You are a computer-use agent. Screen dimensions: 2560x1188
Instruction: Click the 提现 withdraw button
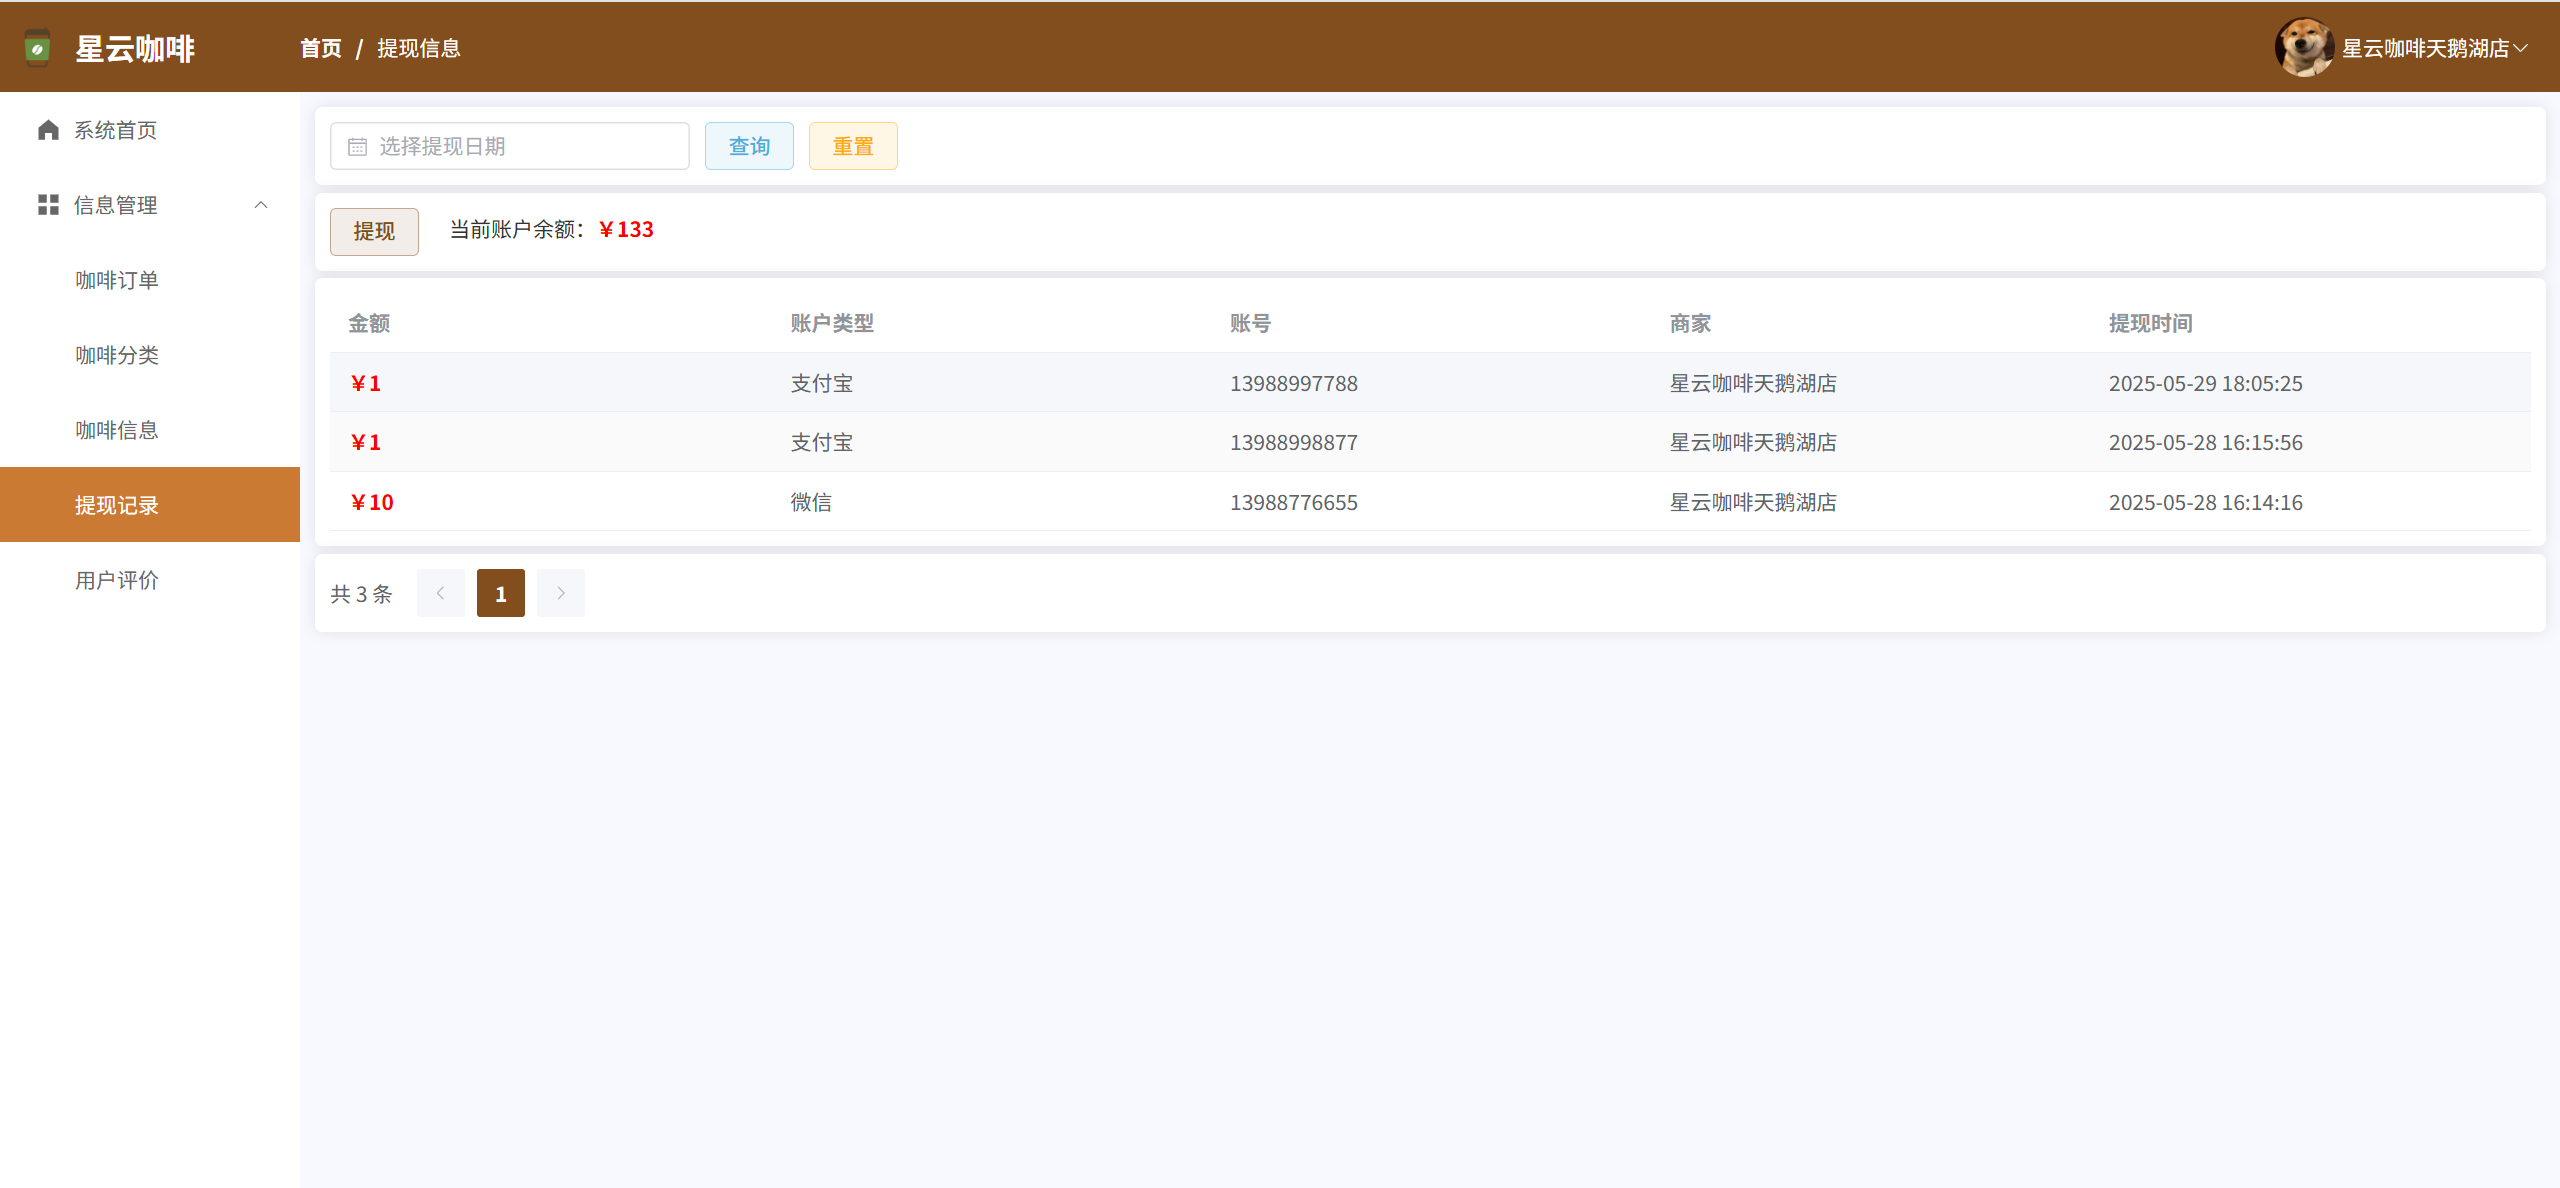point(374,231)
